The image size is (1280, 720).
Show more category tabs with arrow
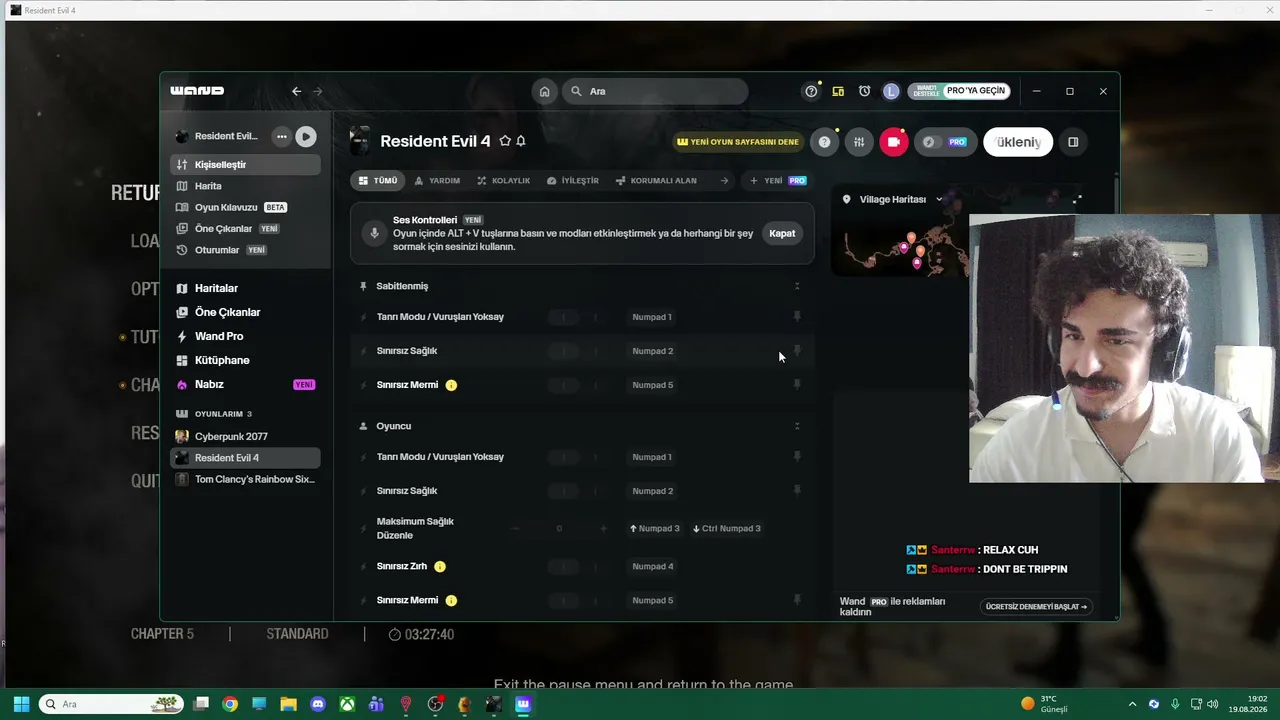(724, 181)
